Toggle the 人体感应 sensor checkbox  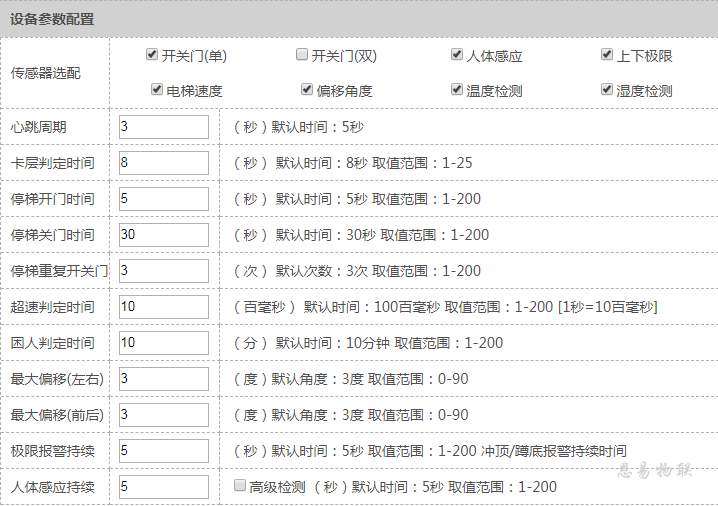(457, 55)
